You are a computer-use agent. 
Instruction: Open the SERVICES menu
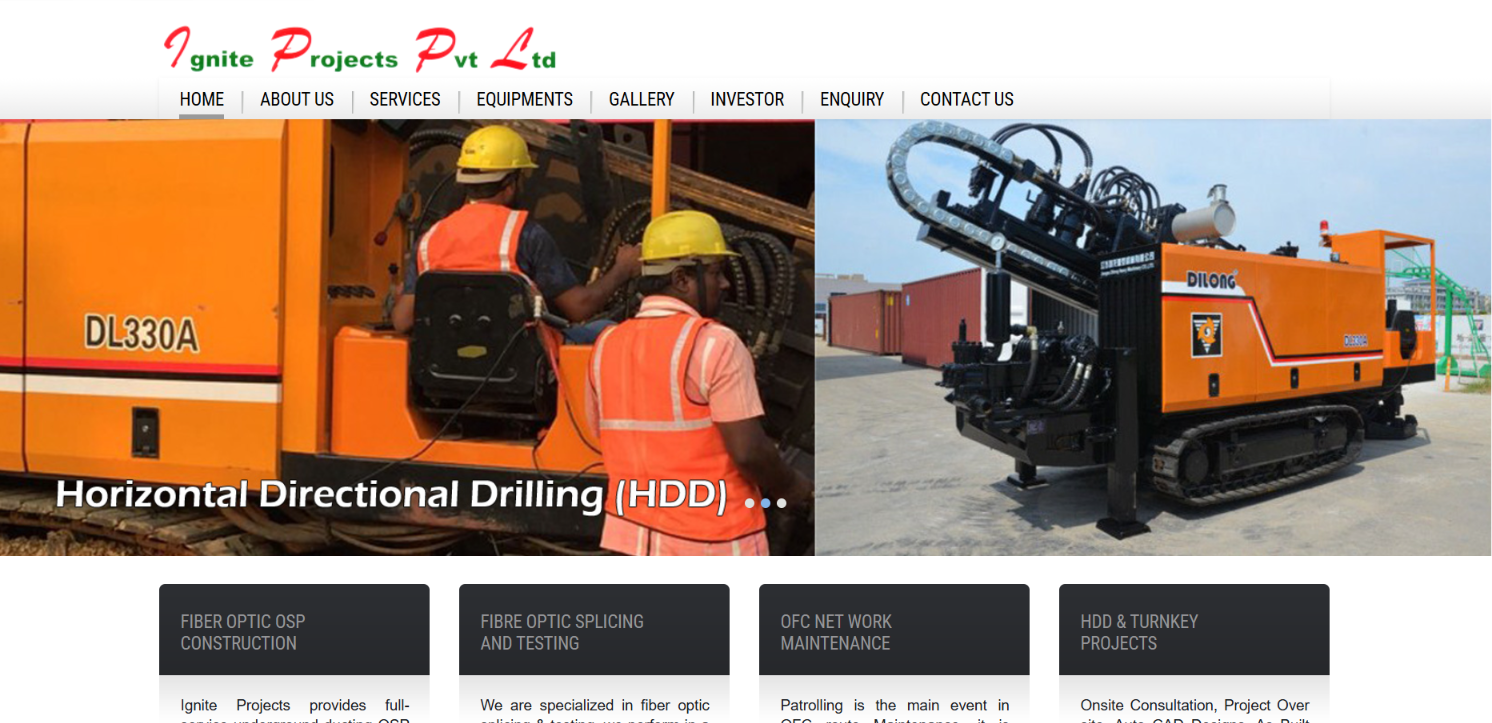(x=405, y=99)
